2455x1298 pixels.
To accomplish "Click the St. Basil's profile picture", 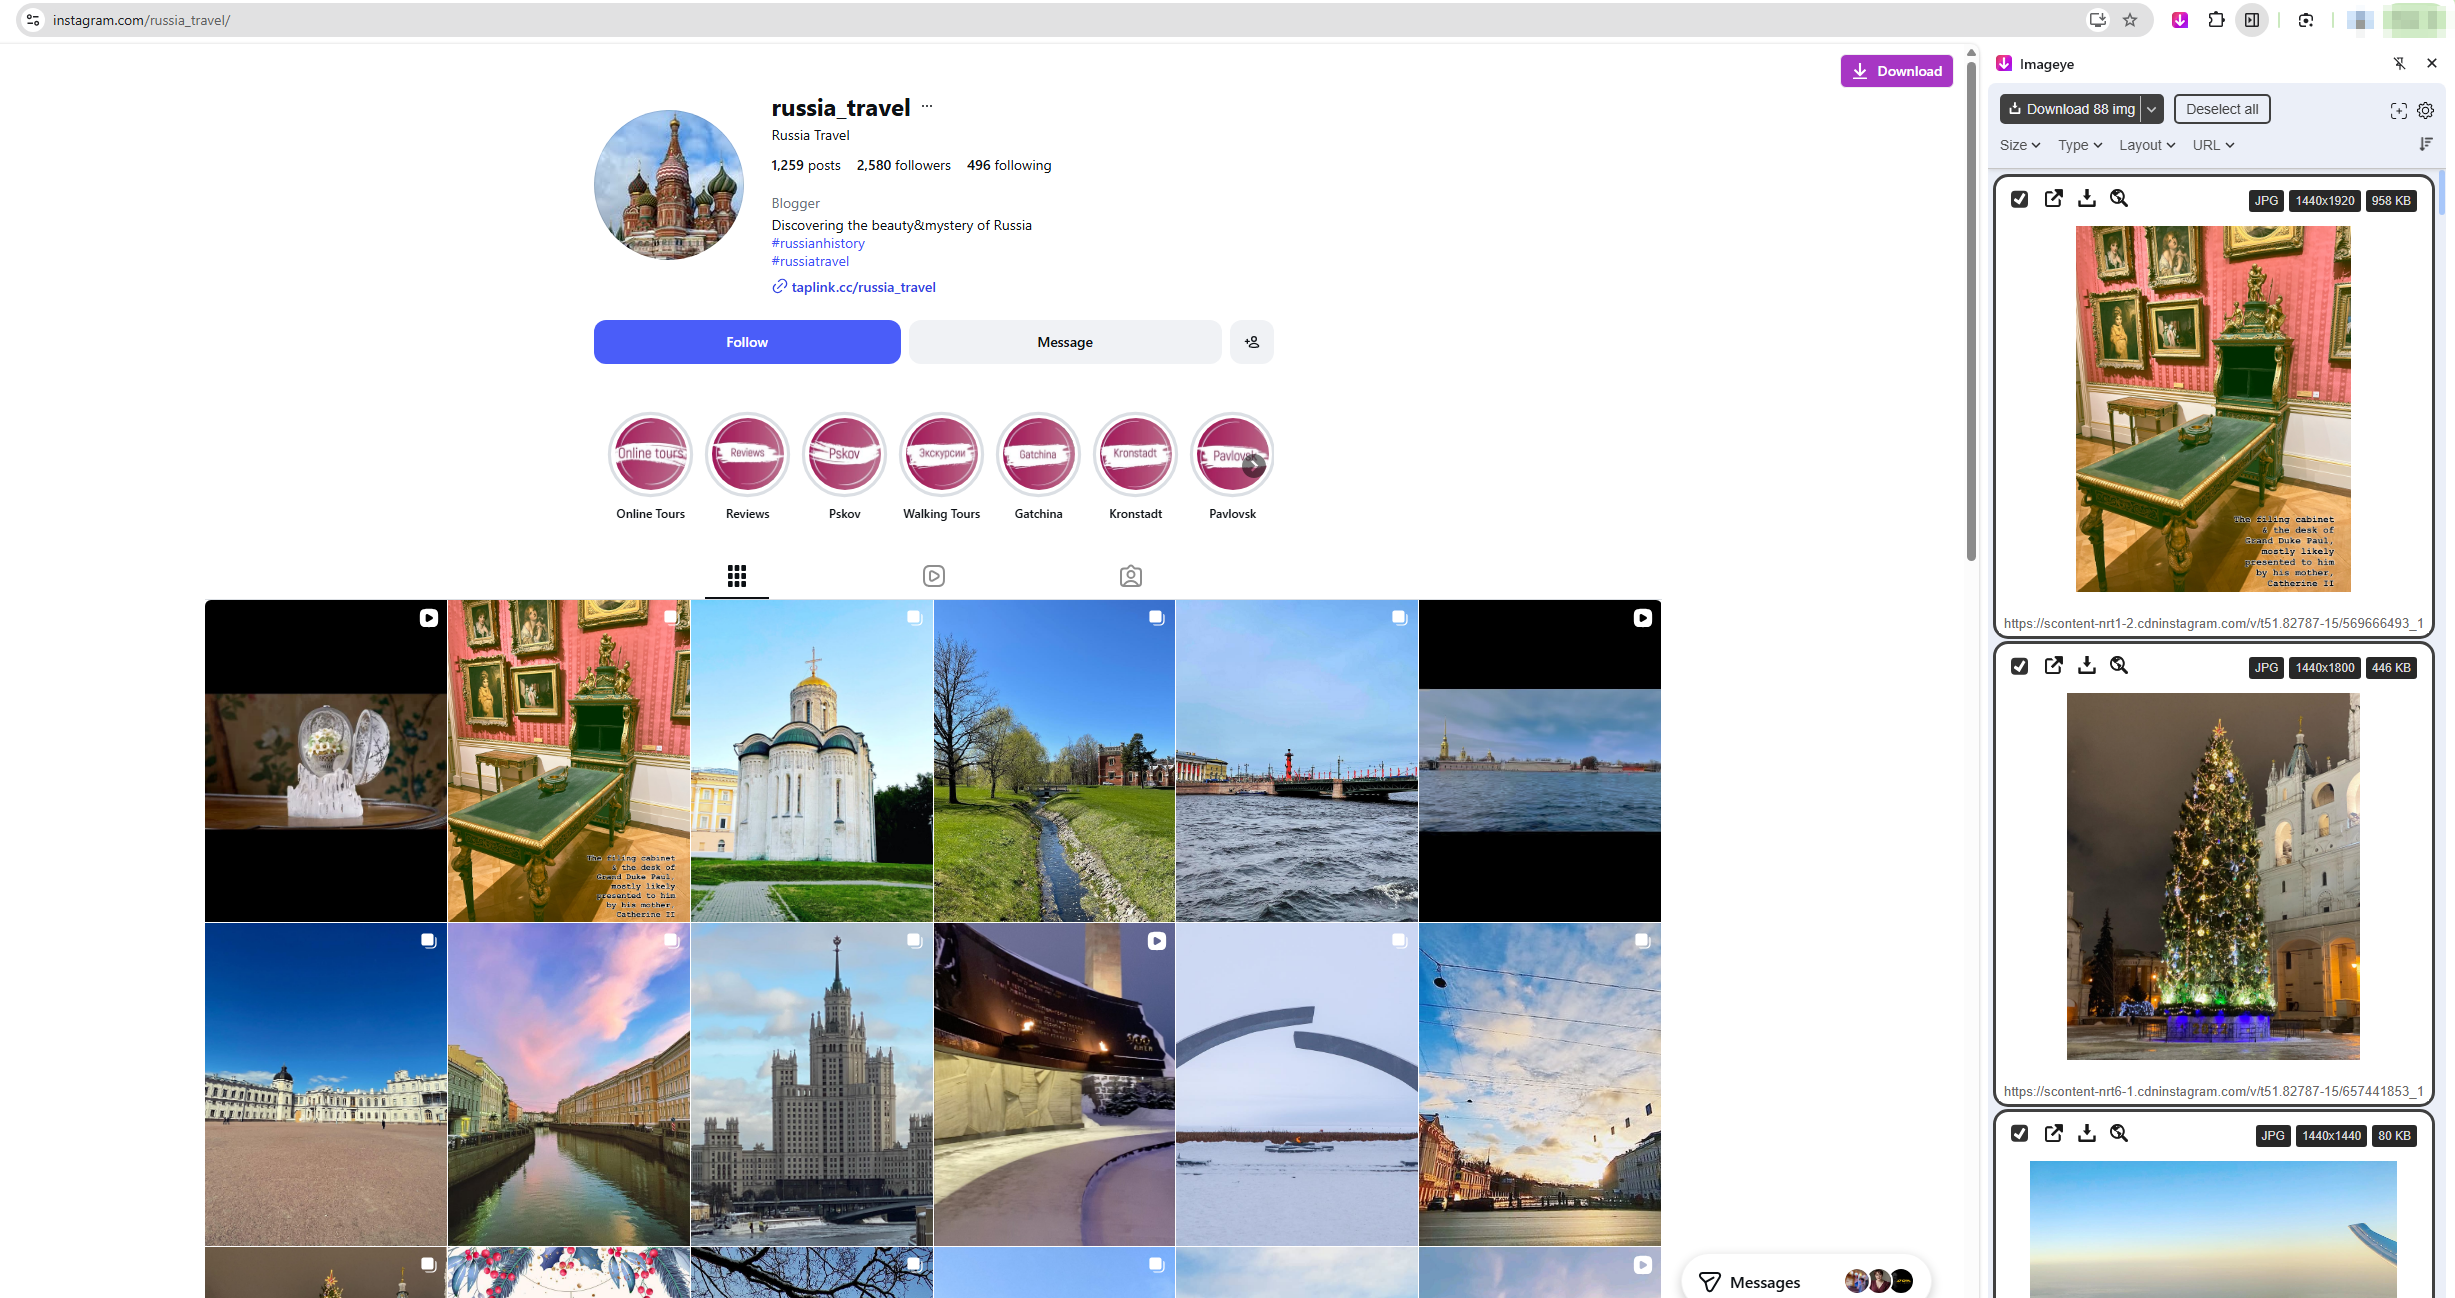I will pyautogui.click(x=668, y=185).
